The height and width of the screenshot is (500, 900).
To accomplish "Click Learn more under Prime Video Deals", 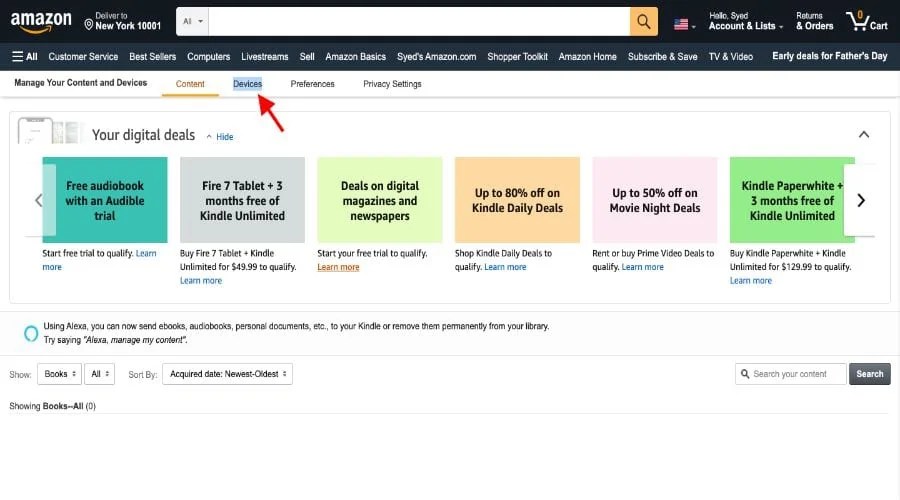I will point(642,267).
